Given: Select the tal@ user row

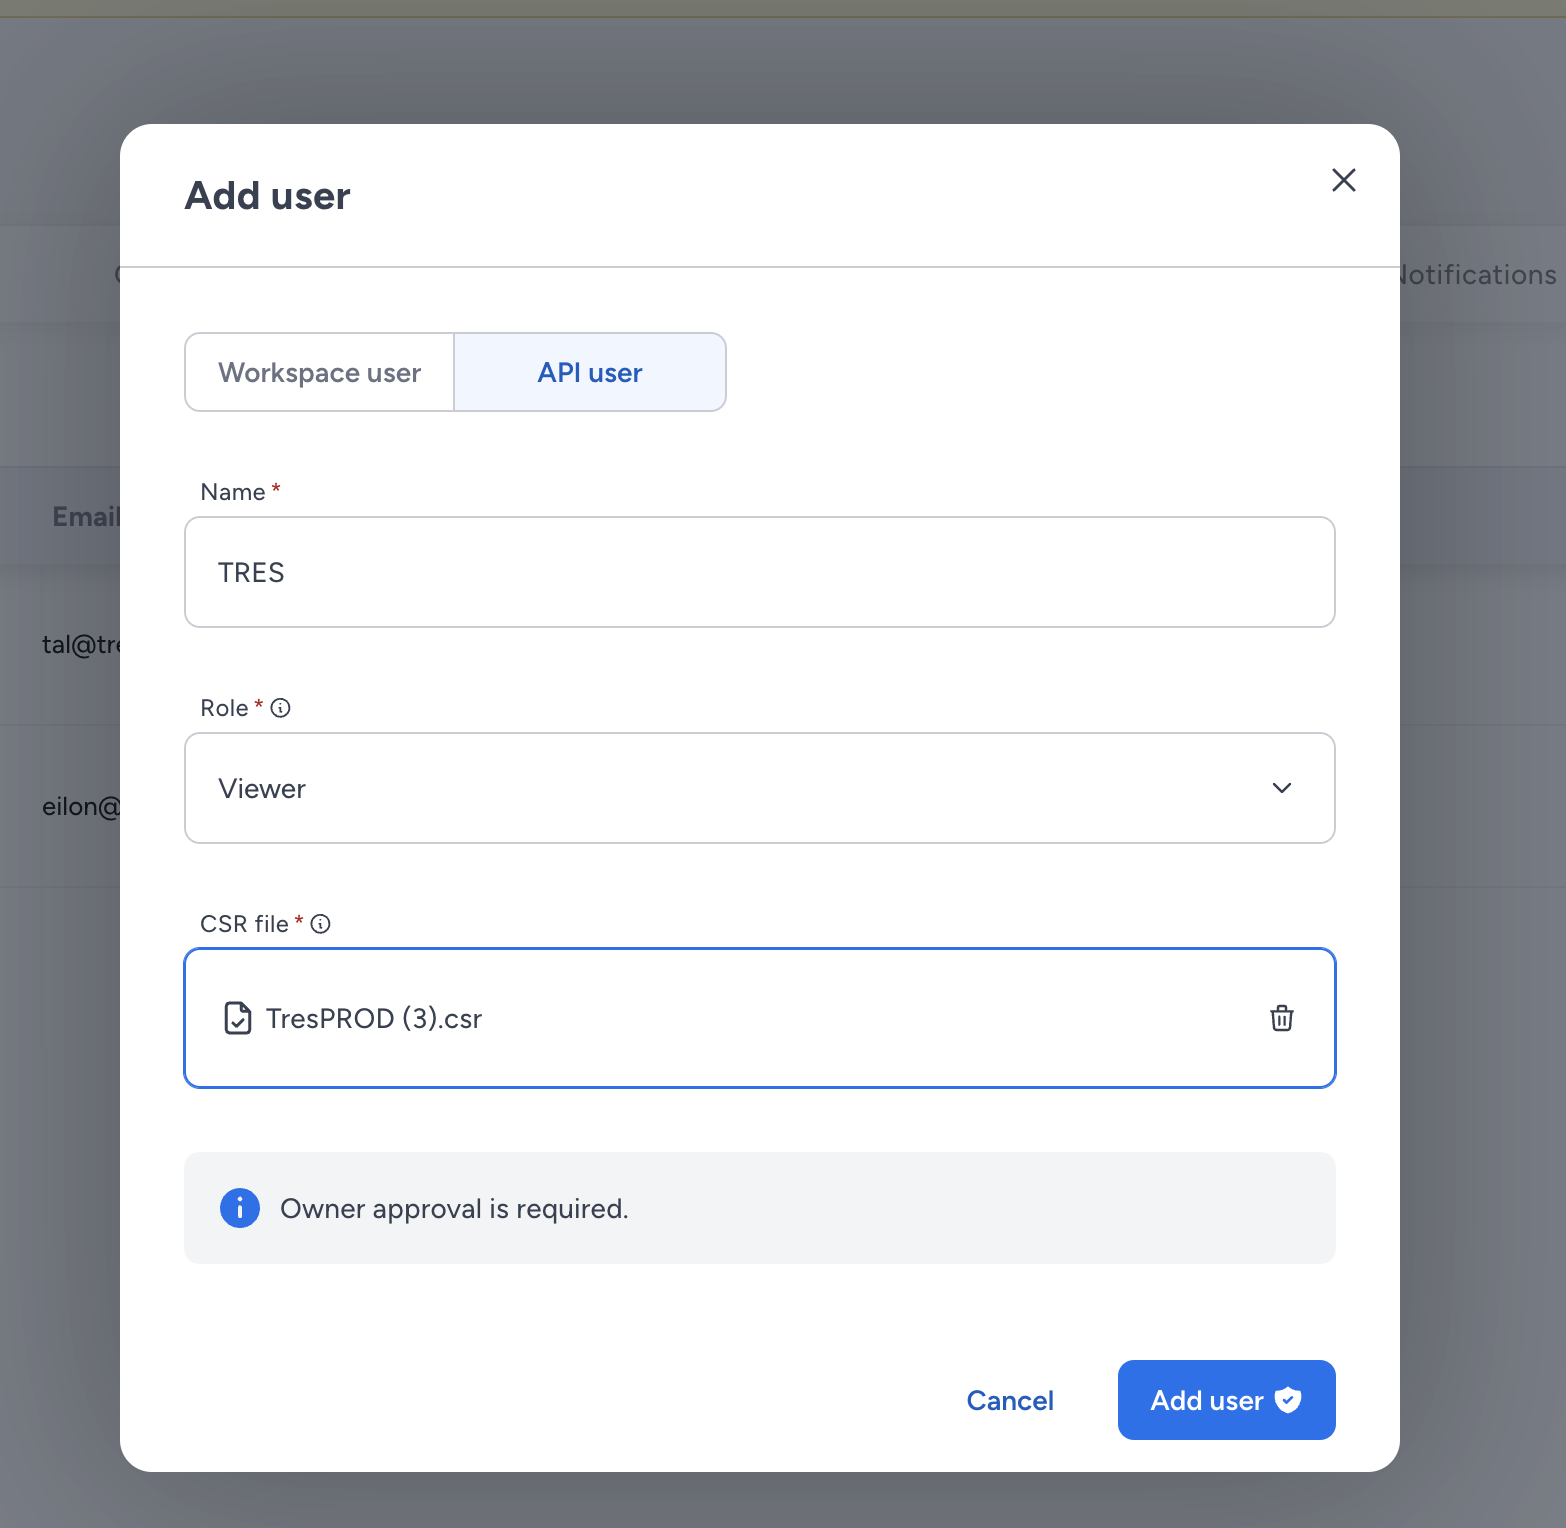Looking at the screenshot, I should click(80, 645).
